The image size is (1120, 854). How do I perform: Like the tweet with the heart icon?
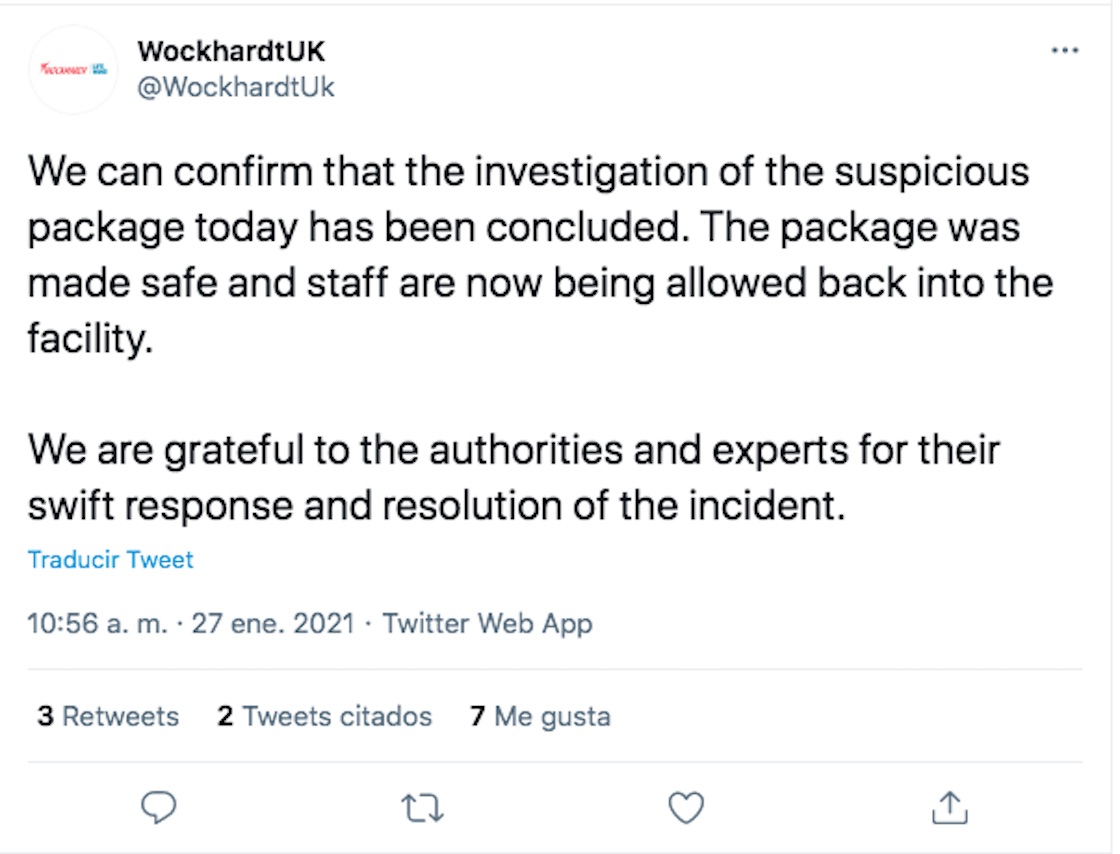coord(686,806)
